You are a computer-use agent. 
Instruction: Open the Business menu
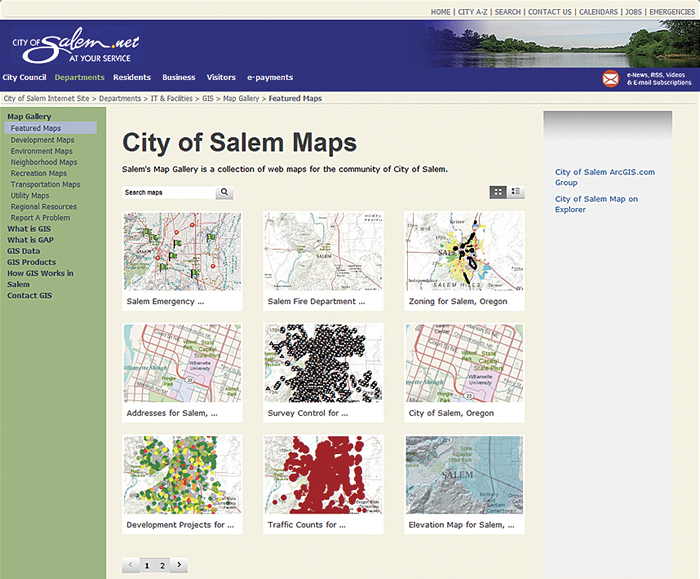179,77
